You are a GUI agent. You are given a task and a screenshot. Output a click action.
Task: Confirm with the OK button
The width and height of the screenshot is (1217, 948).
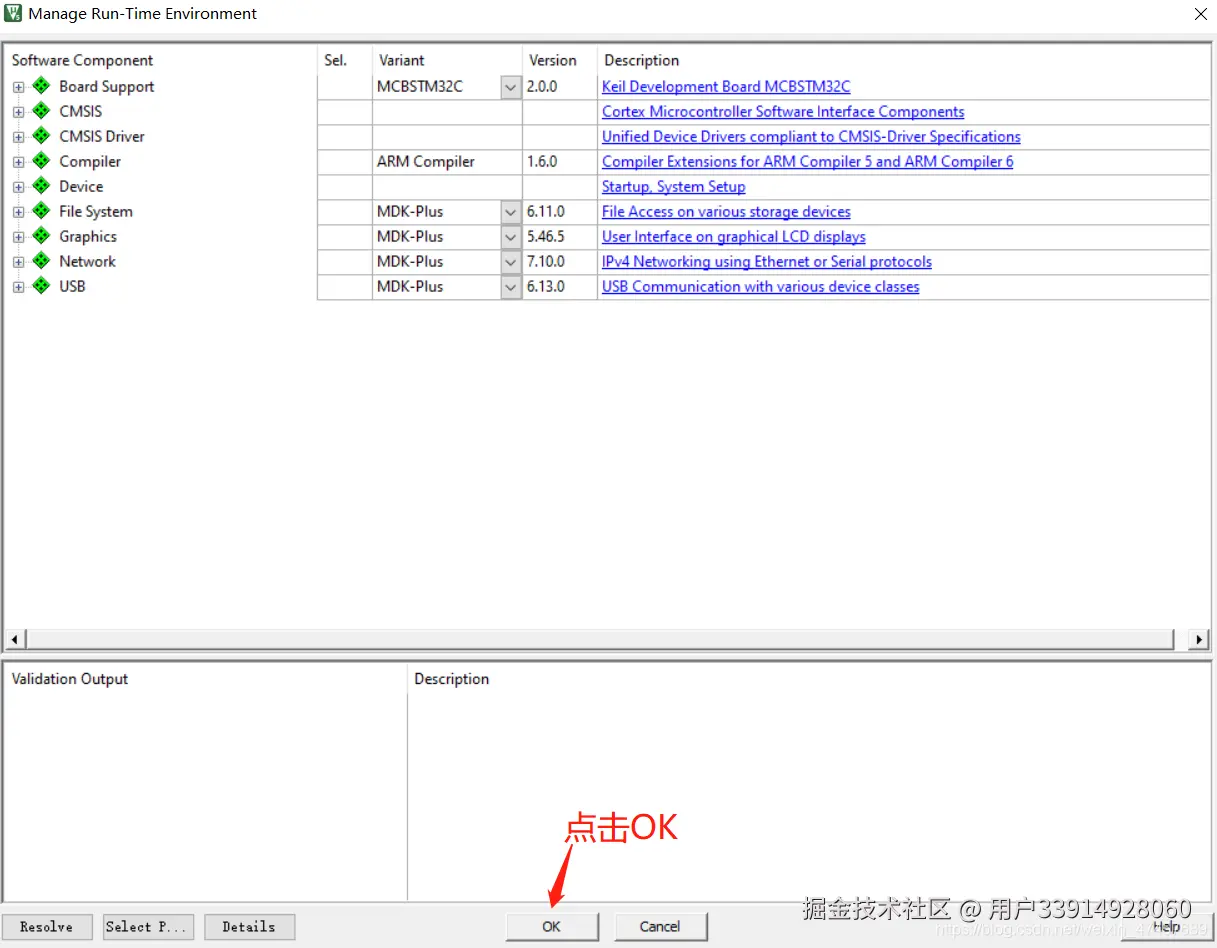pos(552,927)
